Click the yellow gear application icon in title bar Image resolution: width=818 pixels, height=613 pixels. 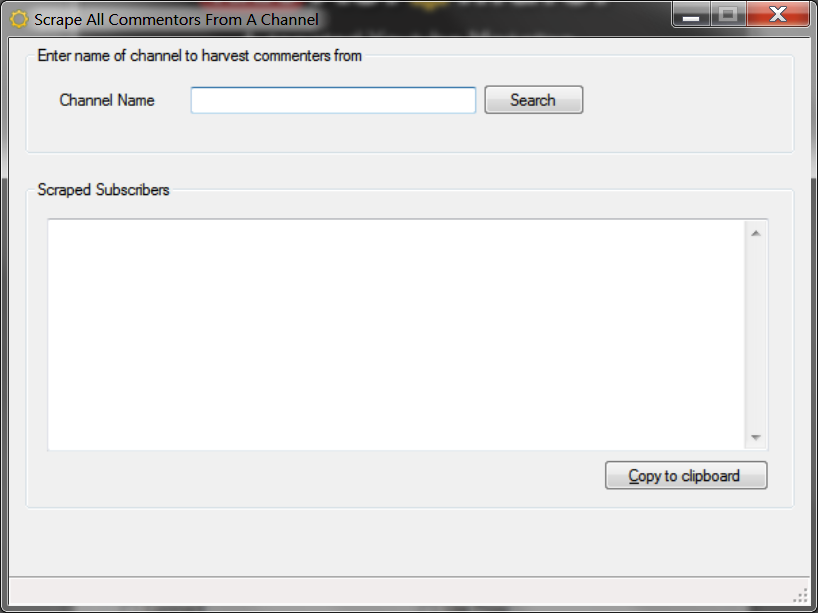pyautogui.click(x=19, y=19)
